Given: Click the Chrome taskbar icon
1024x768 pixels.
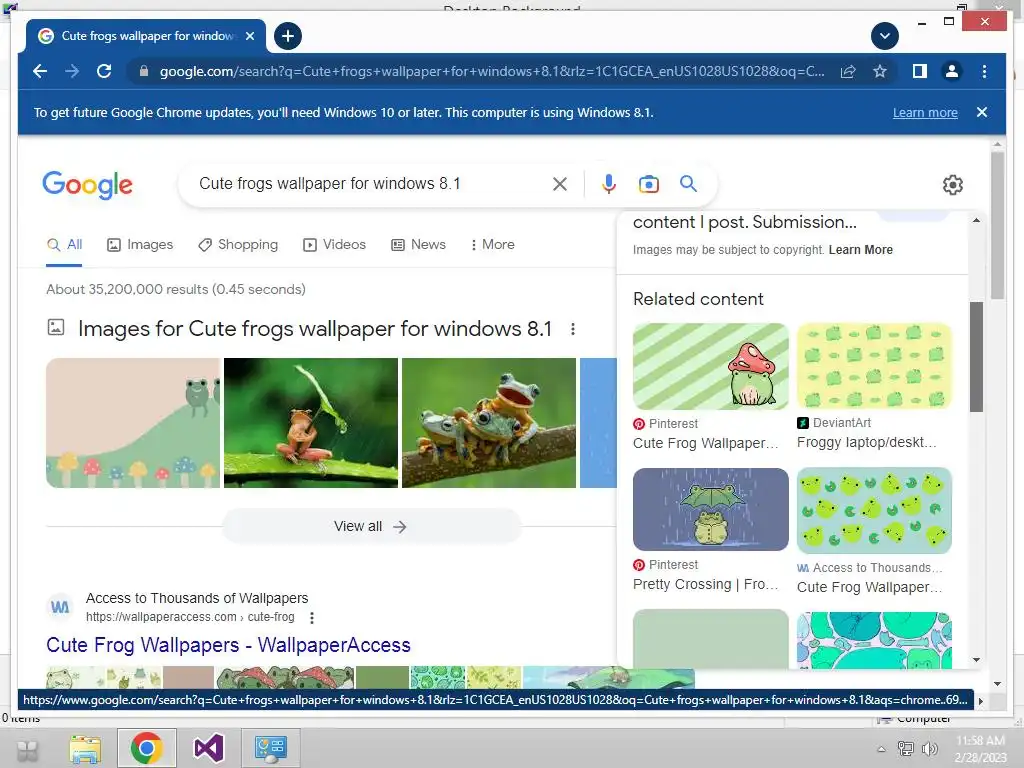Looking at the screenshot, I should [146, 748].
